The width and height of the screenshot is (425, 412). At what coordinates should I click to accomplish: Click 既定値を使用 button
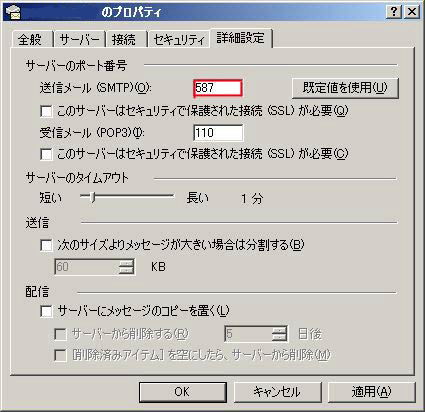pos(345,88)
